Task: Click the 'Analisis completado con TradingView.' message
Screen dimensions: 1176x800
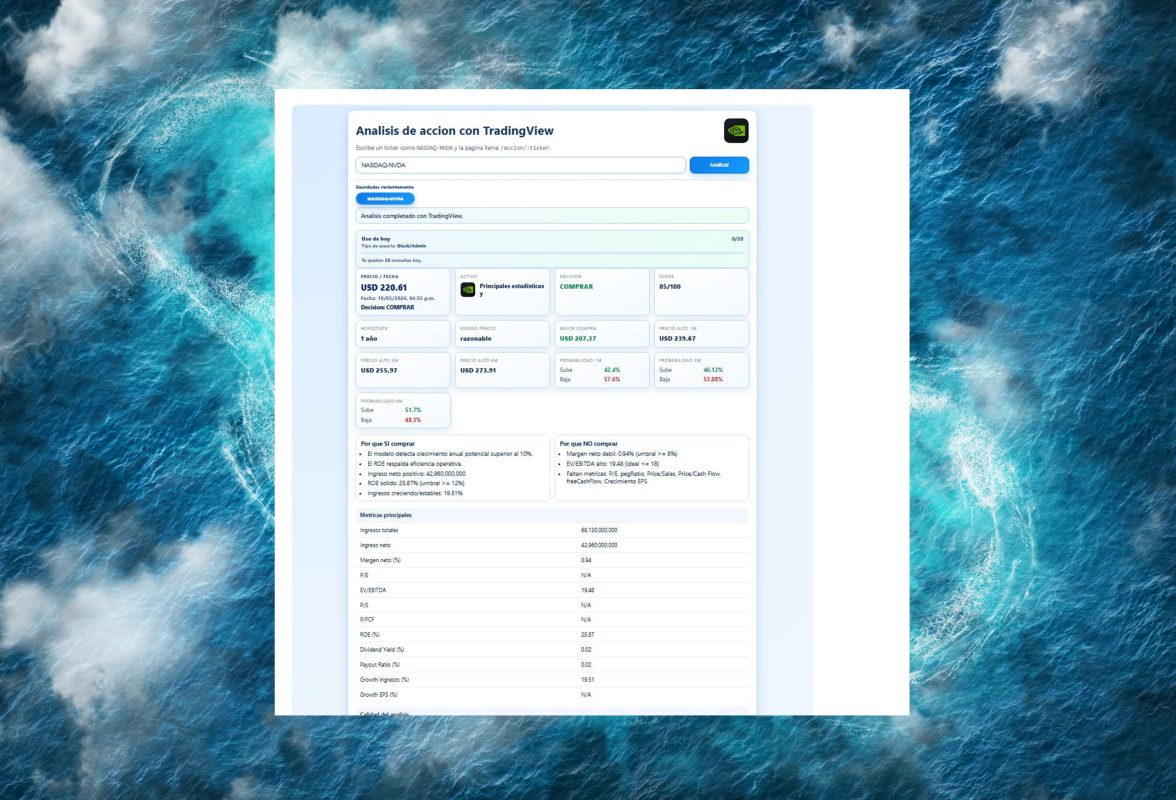Action: pos(412,216)
